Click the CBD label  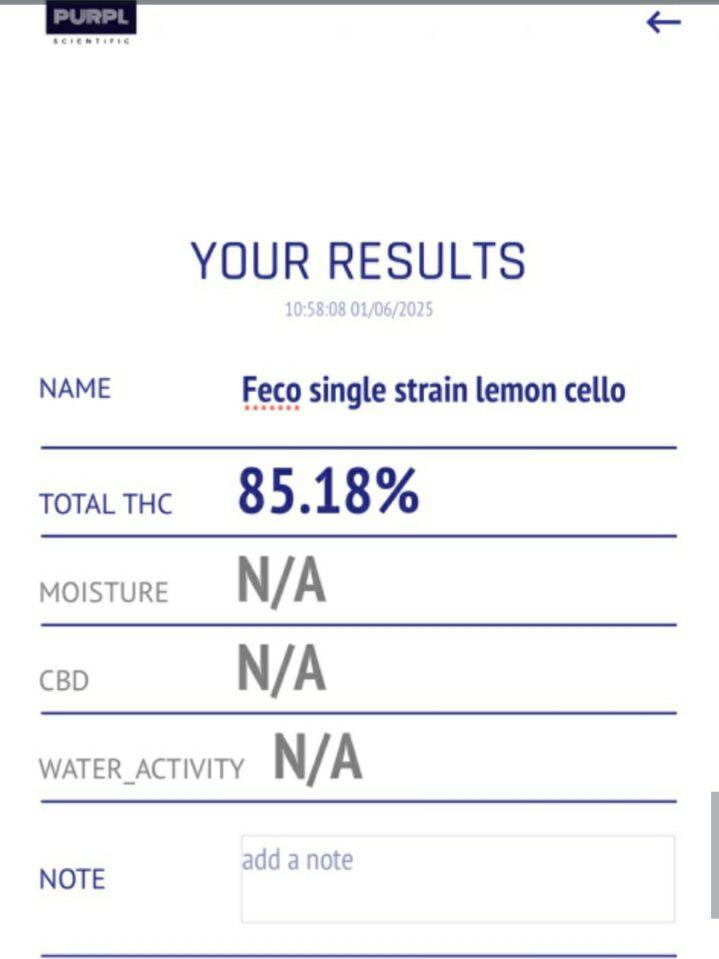(x=64, y=681)
